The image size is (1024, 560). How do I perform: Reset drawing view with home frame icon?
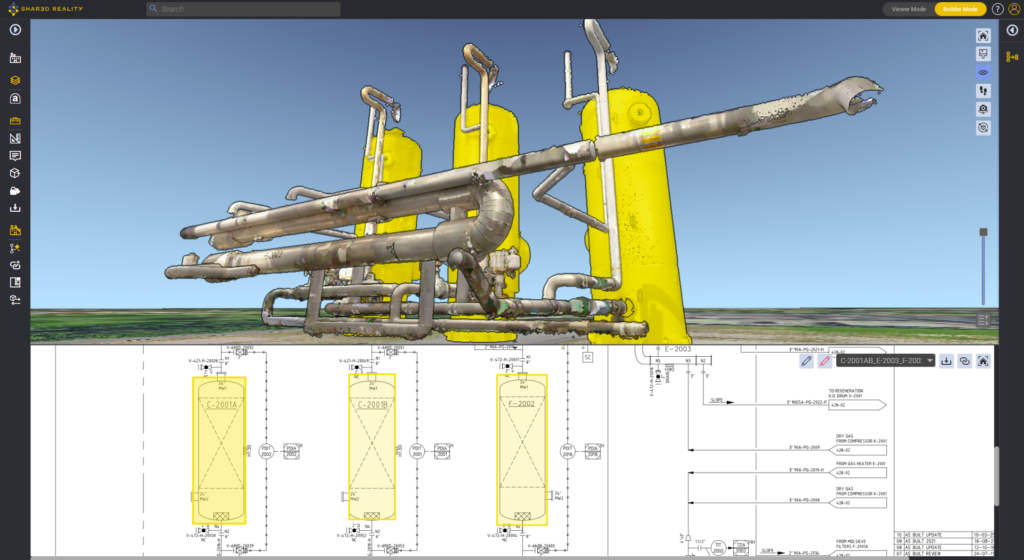[x=983, y=361]
